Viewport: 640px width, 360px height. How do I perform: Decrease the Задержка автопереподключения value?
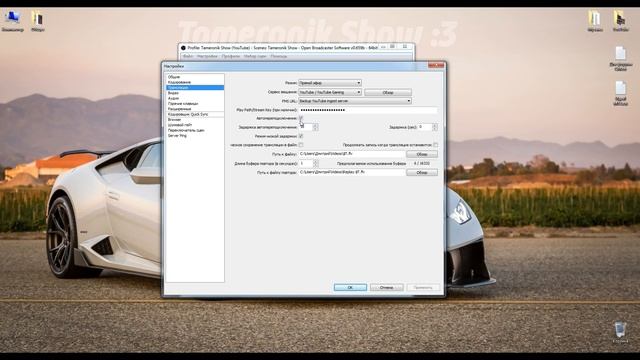315,129
